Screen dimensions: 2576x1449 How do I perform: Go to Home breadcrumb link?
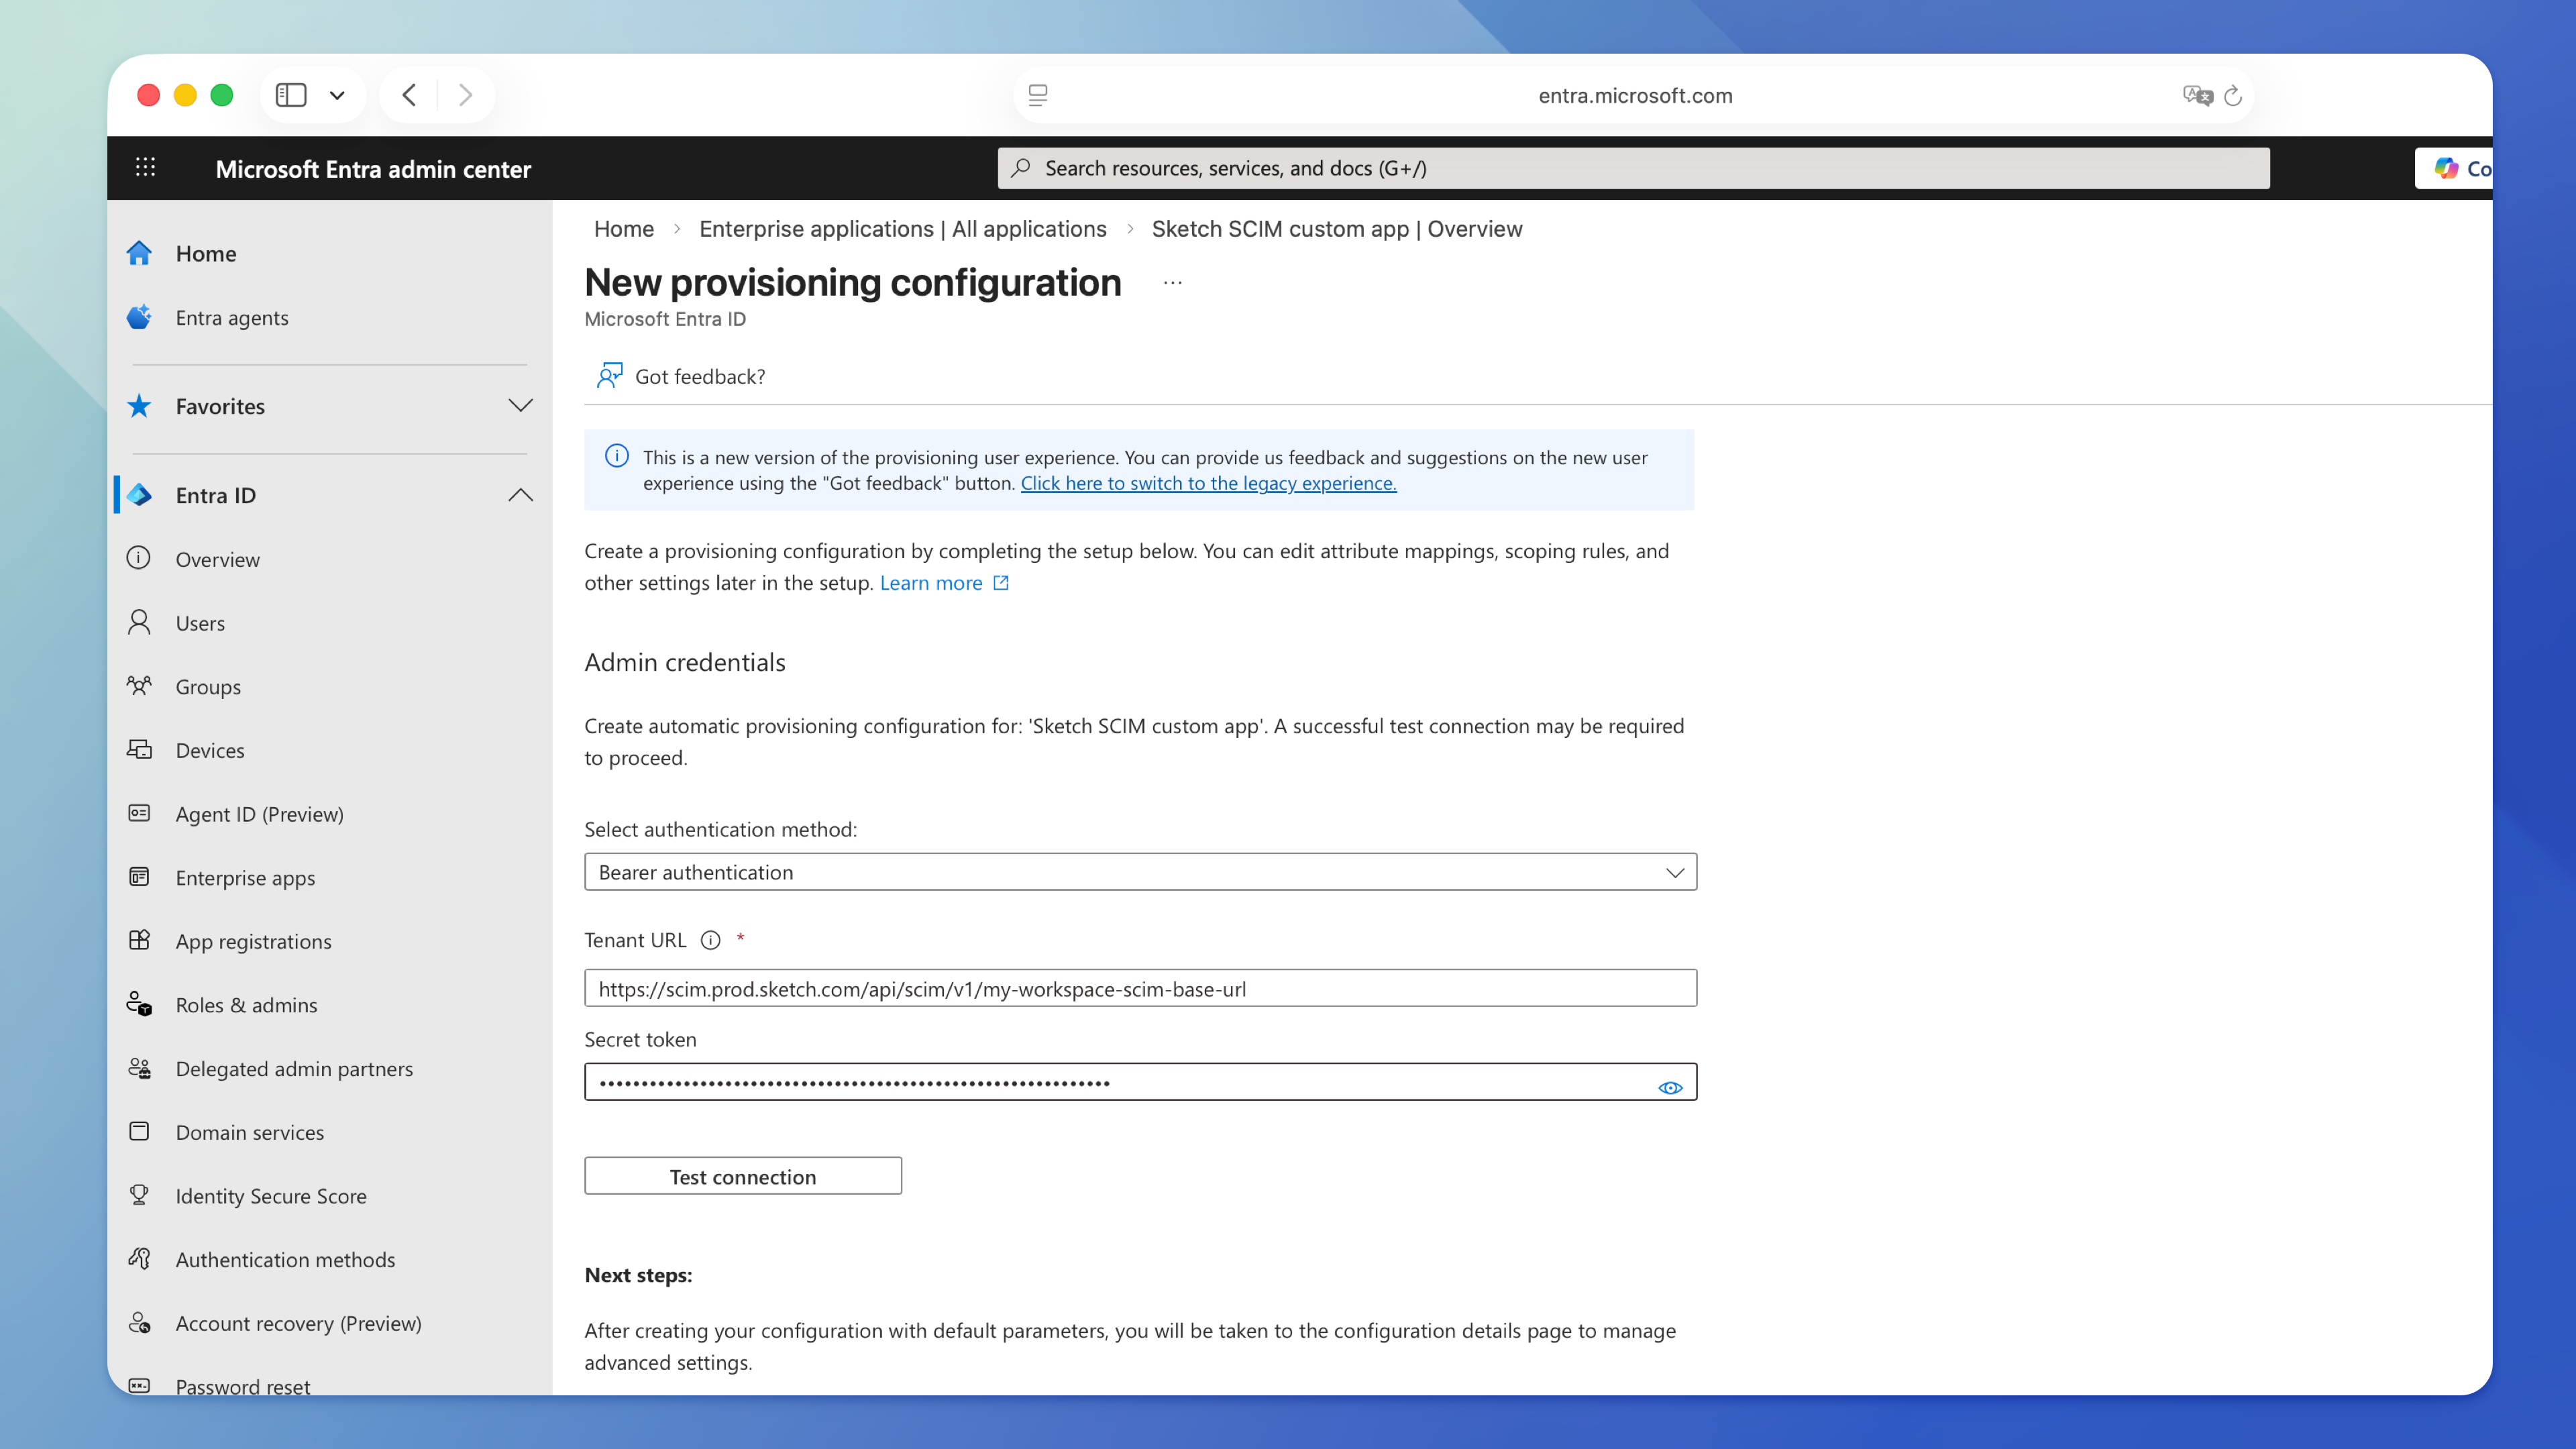point(624,229)
